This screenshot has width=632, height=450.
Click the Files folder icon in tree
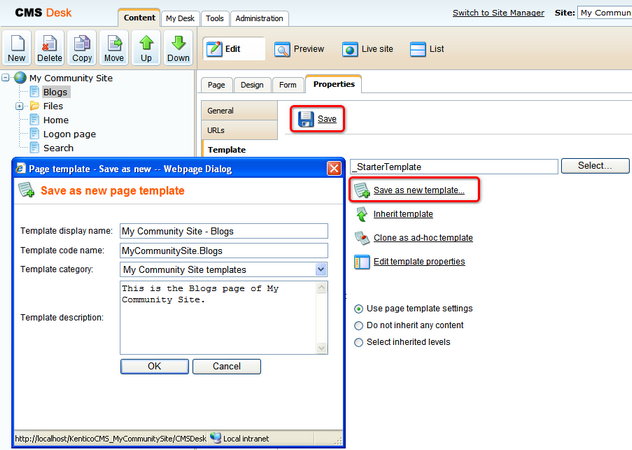[35, 106]
